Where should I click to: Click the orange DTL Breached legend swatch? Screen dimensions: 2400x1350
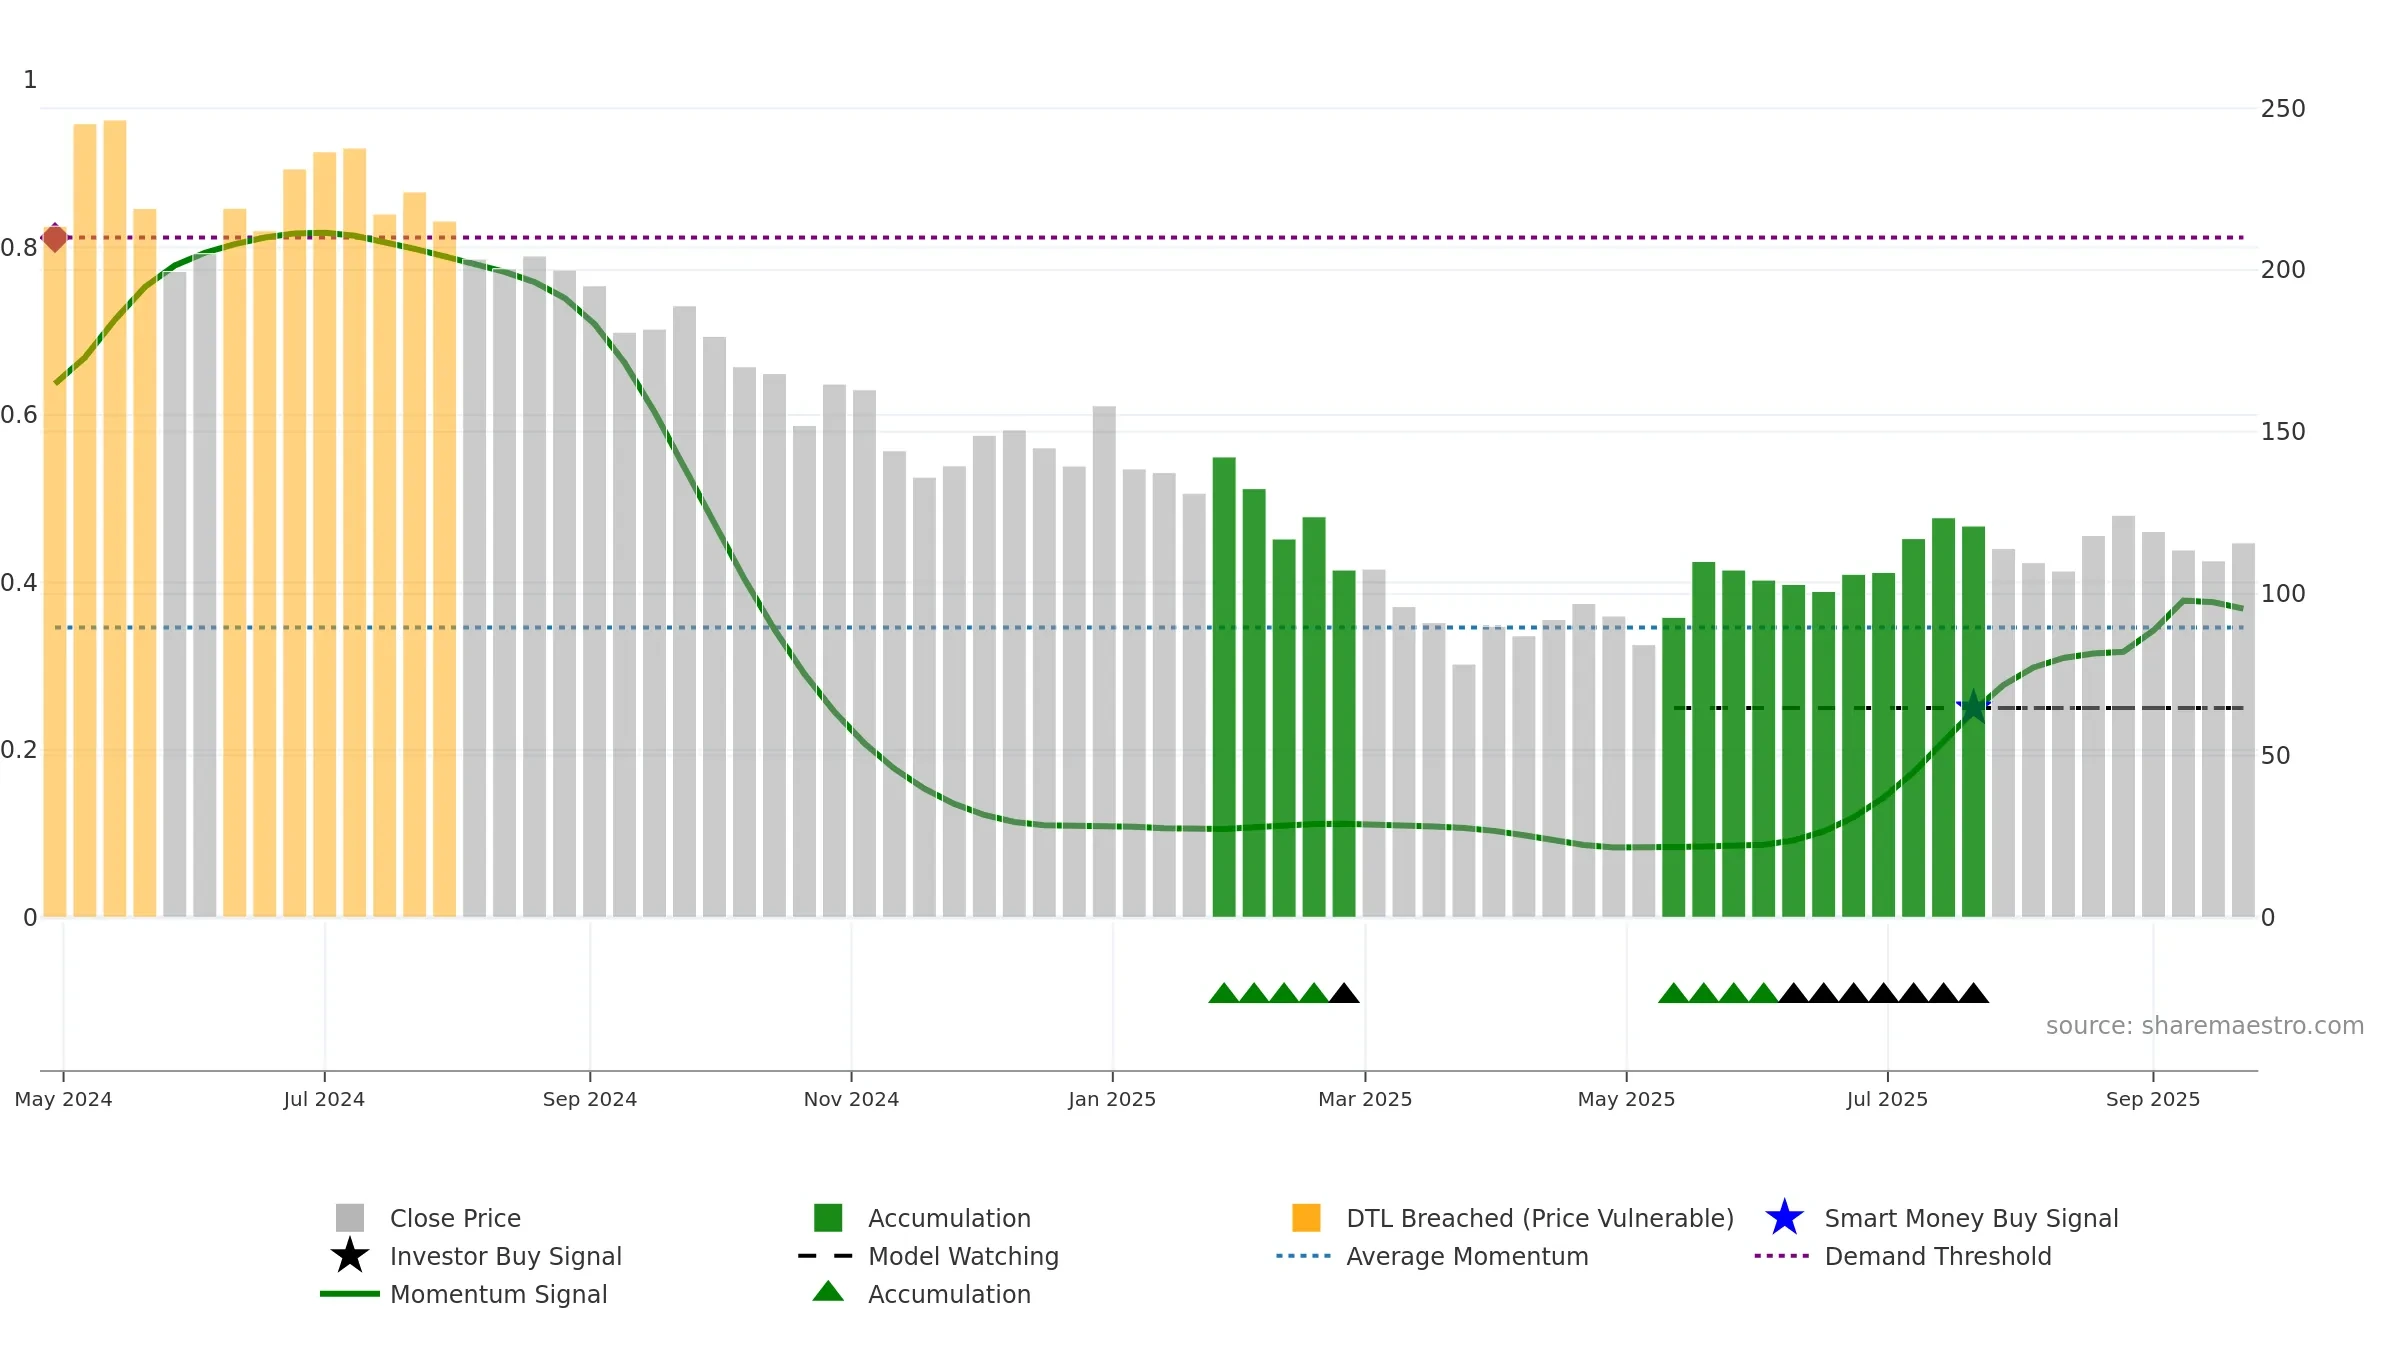coord(1306,1218)
